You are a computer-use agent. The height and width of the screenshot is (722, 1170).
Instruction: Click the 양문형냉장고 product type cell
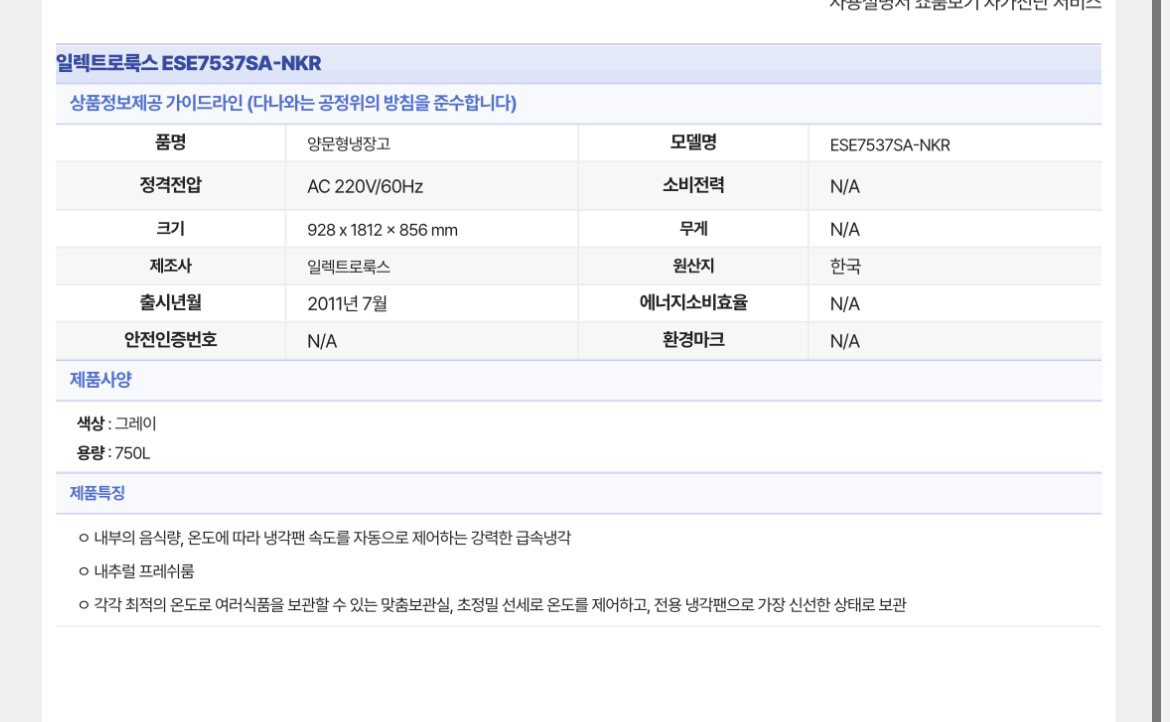click(x=349, y=142)
